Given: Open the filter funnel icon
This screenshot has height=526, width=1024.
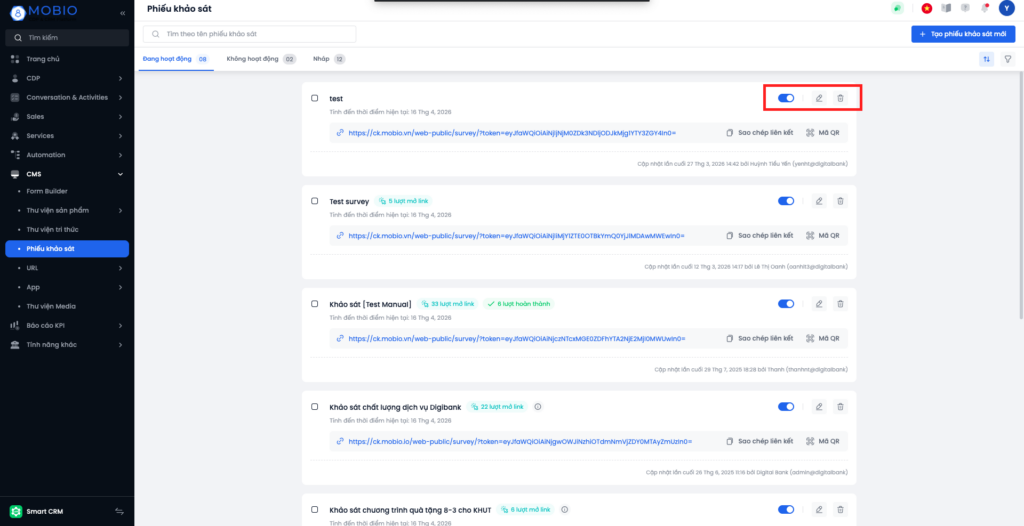Looking at the screenshot, I should click(1008, 59).
